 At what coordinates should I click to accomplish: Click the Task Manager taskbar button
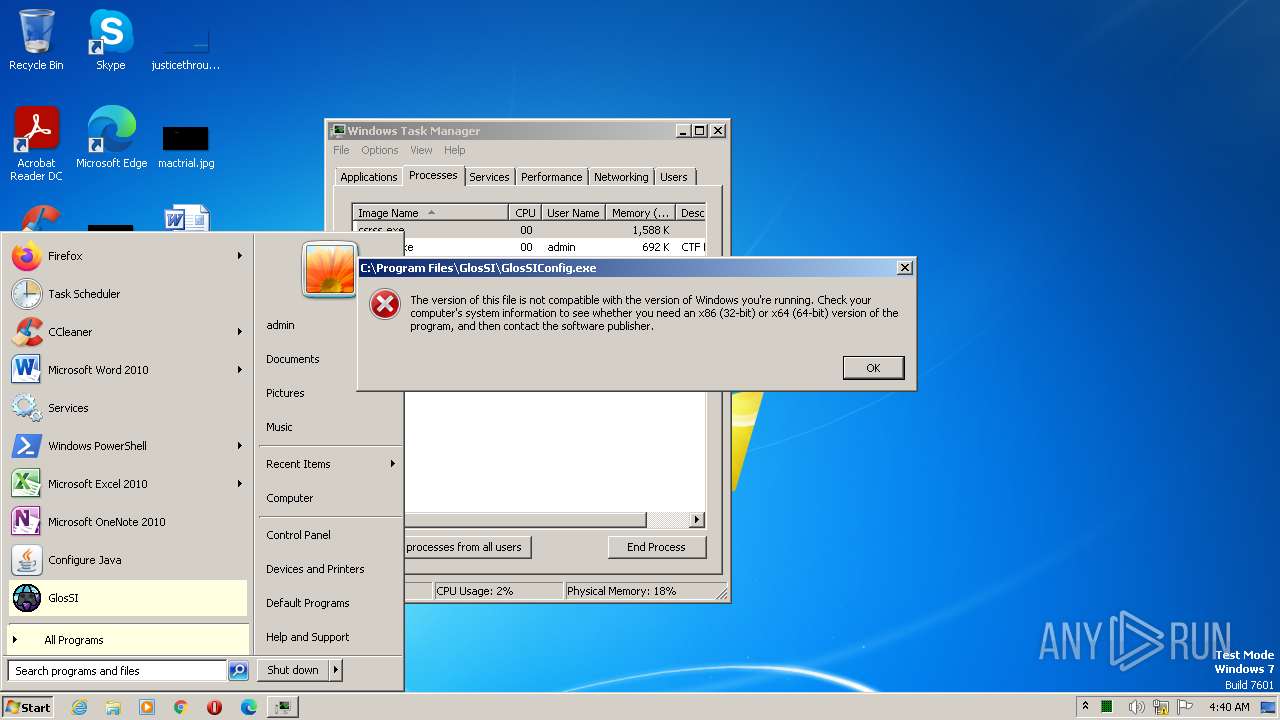[x=284, y=707]
